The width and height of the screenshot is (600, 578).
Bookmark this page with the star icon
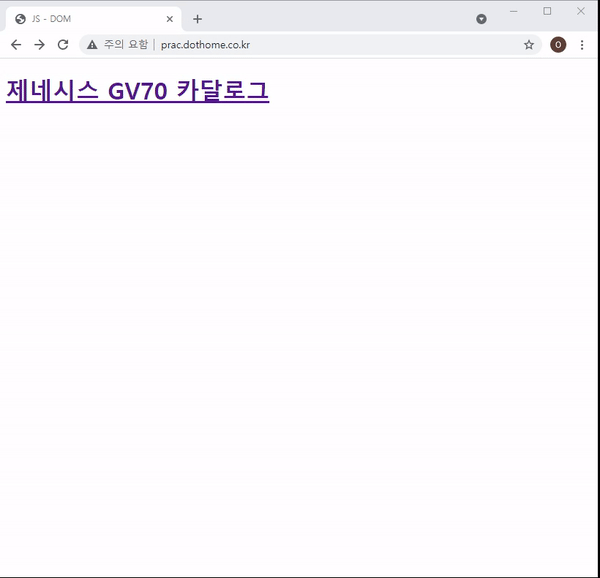tap(529, 45)
